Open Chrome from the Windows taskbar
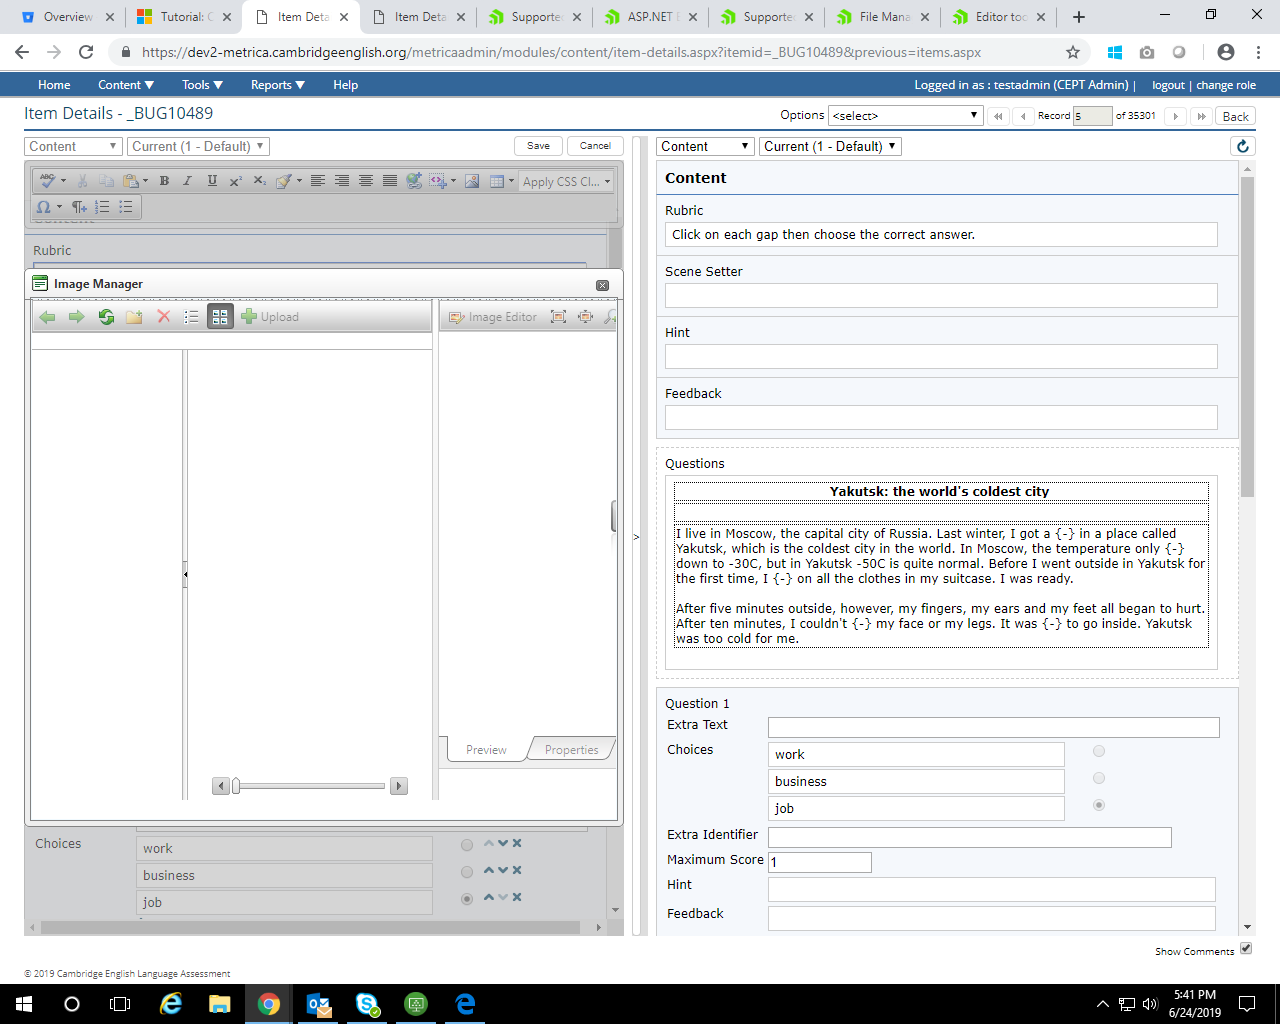 (269, 1004)
